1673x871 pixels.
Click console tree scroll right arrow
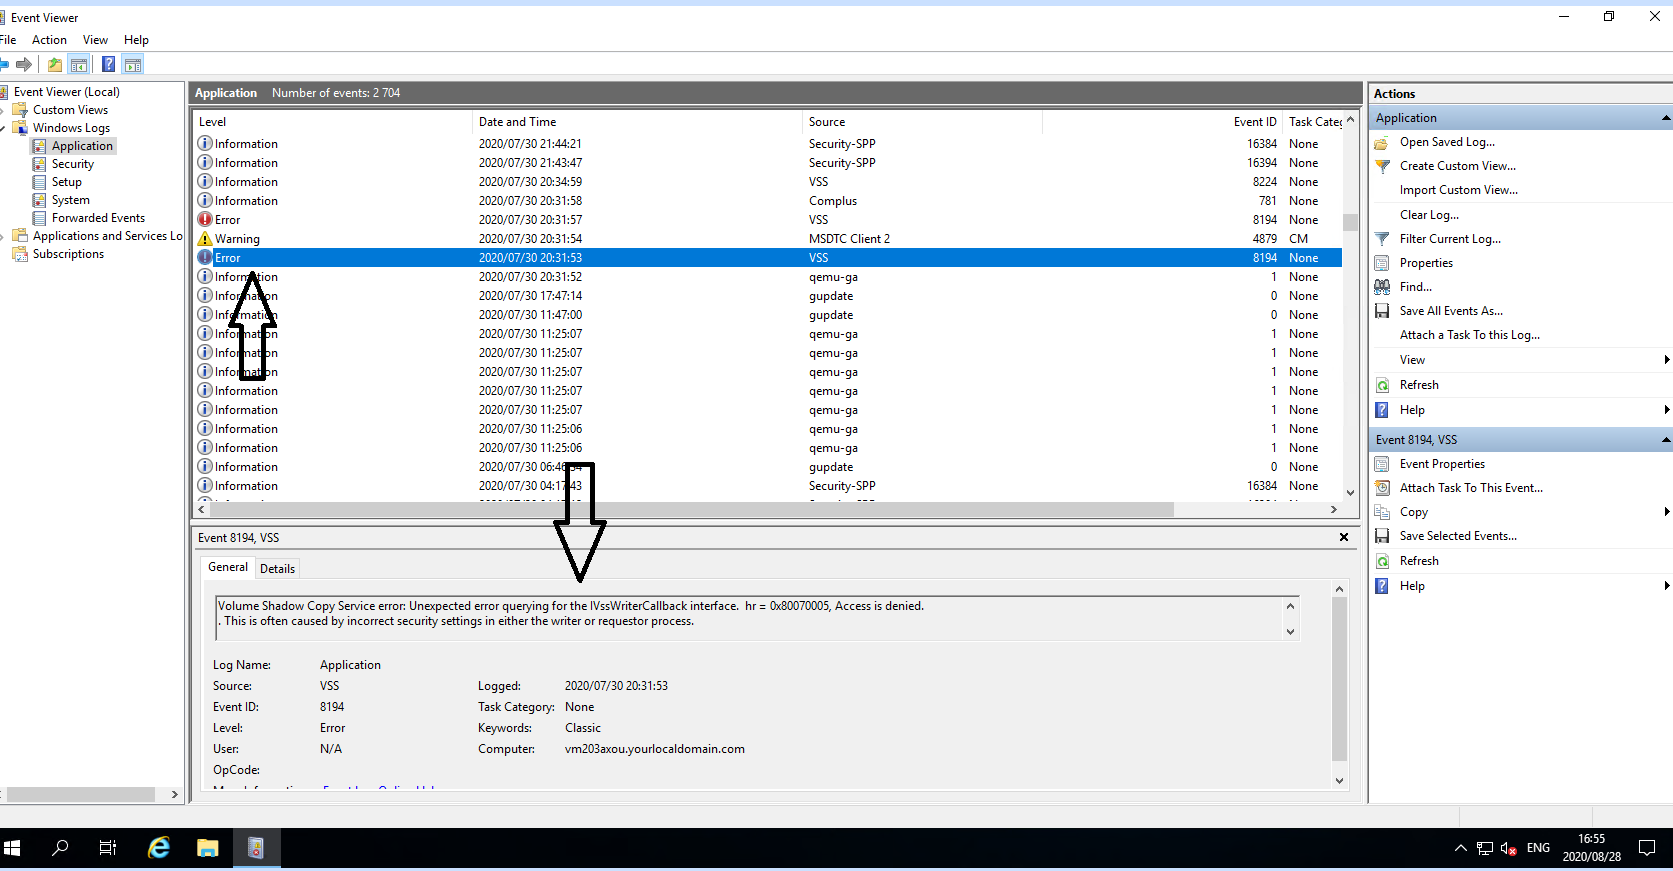point(175,795)
